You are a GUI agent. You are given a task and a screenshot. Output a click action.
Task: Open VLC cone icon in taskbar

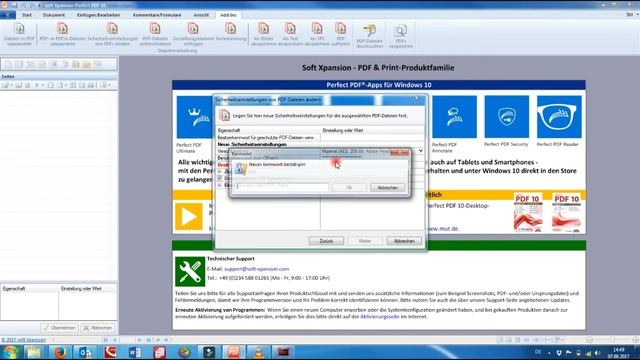[x=258, y=352]
